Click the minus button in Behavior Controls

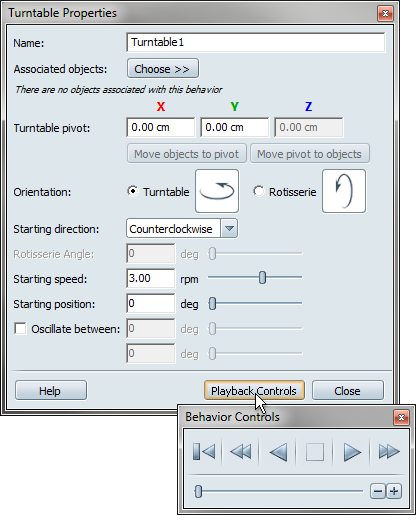(x=378, y=491)
